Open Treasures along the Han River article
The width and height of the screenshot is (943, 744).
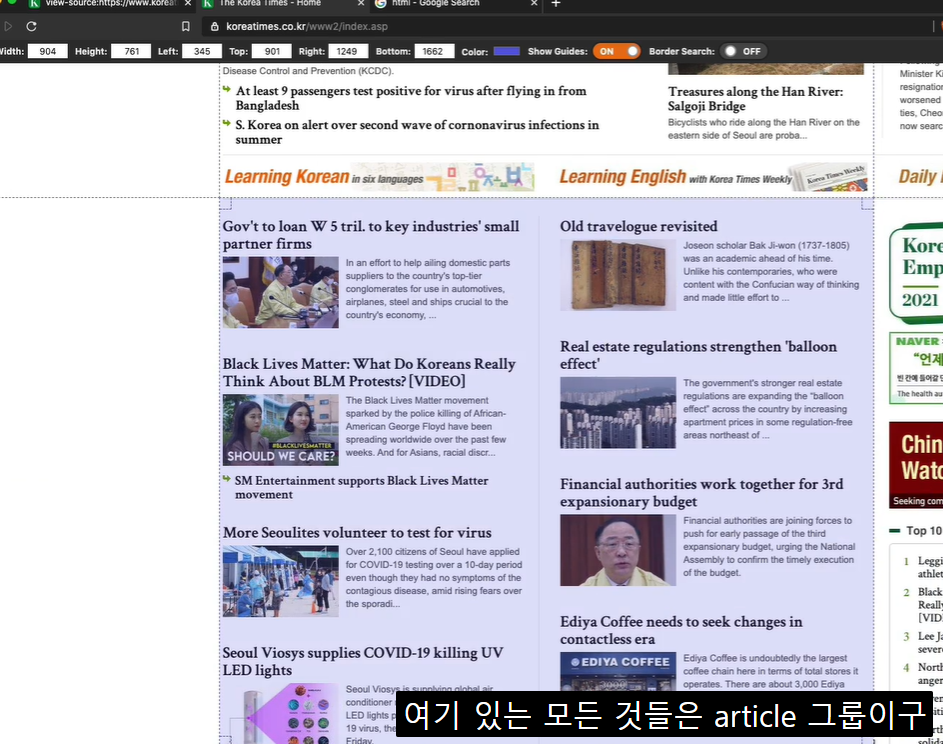pyautogui.click(x=755, y=99)
